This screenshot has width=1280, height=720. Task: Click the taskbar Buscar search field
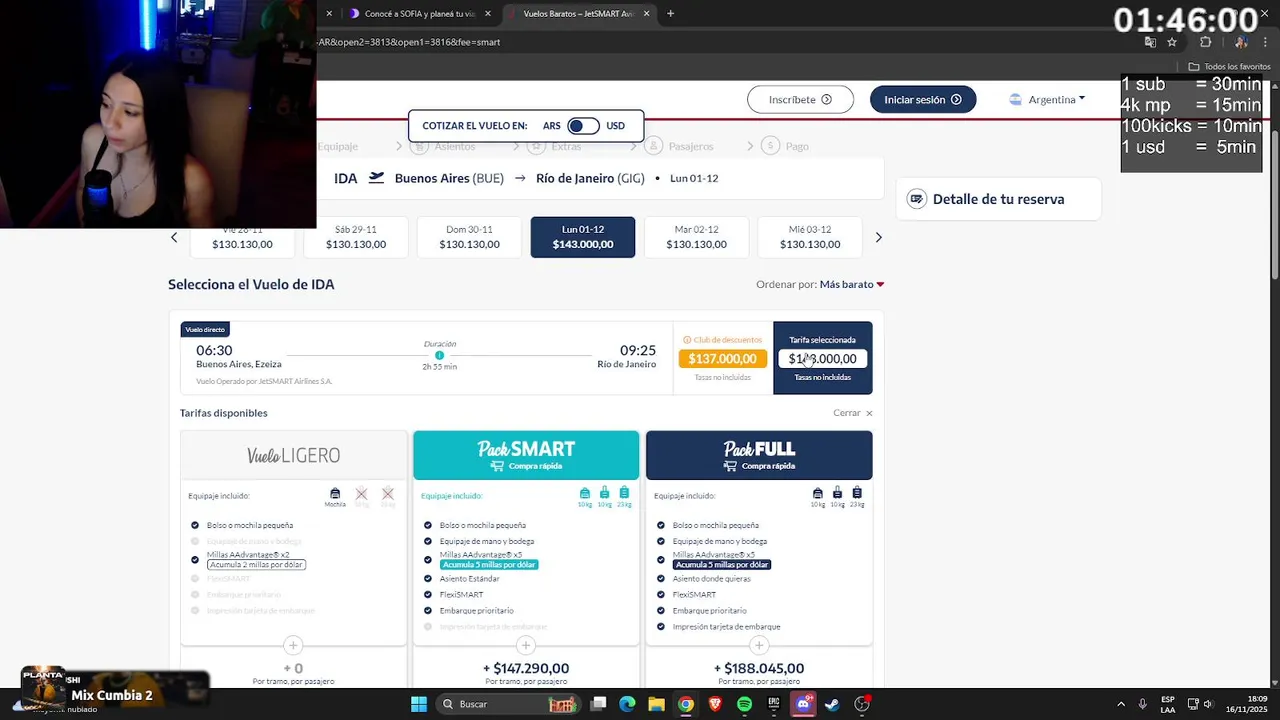(509, 704)
